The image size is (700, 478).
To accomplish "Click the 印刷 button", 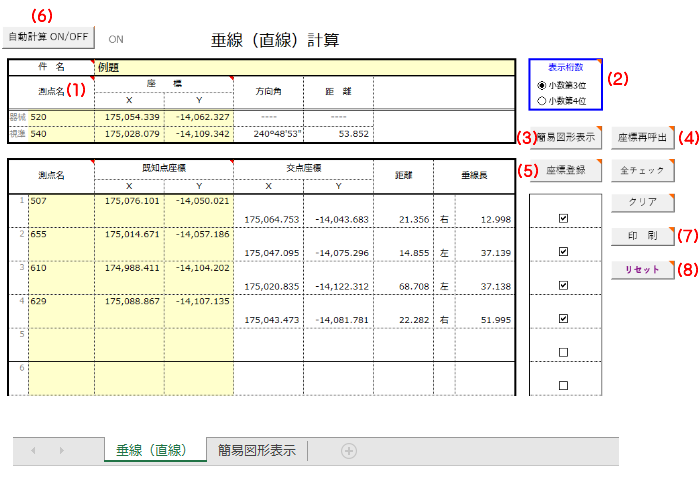I will [x=642, y=237].
